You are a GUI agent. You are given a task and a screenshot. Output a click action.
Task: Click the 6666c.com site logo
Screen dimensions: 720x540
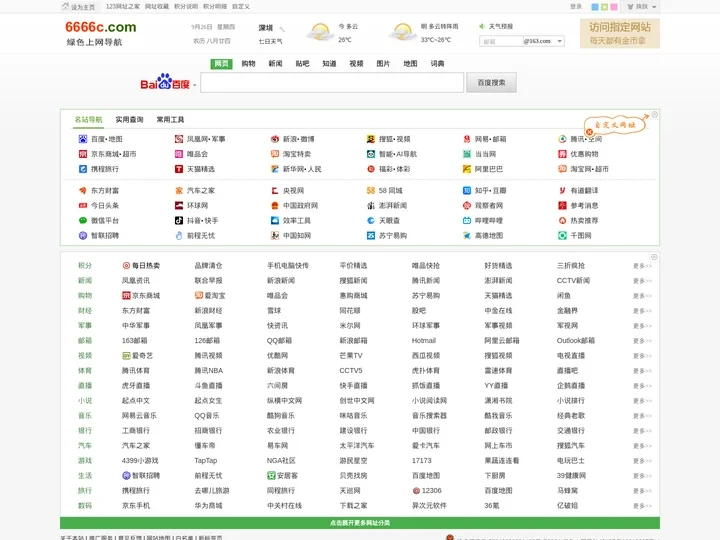pos(101,27)
